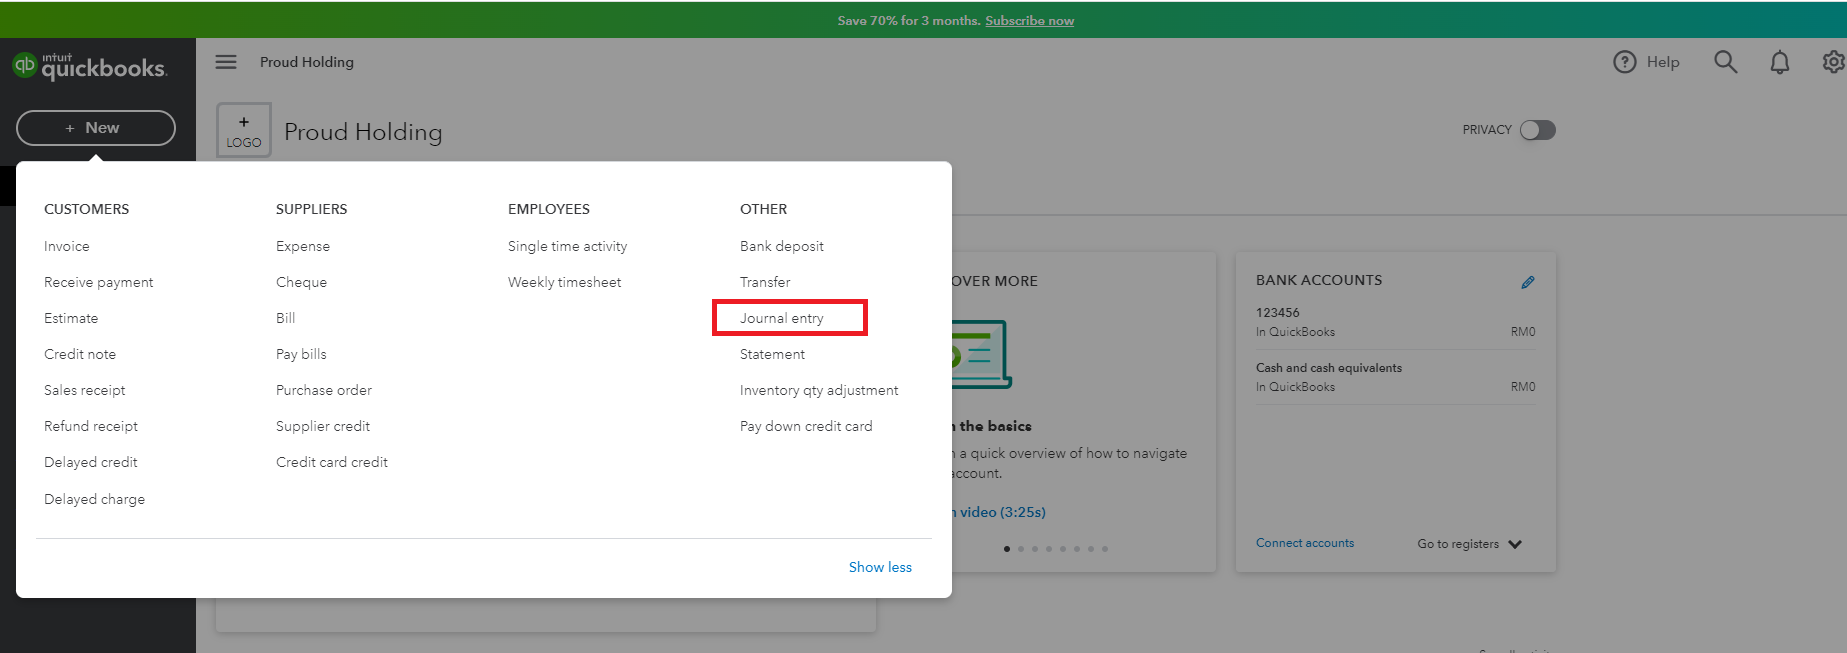
Task: Select Single time activity
Action: point(568,246)
